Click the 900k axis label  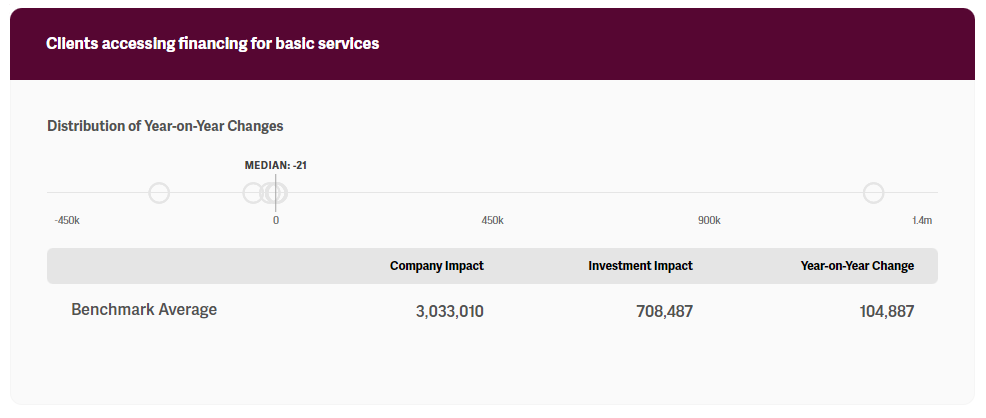point(709,220)
